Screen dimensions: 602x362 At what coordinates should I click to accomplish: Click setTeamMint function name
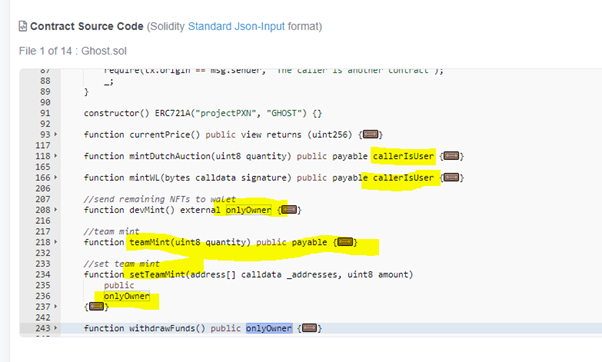[157, 274]
